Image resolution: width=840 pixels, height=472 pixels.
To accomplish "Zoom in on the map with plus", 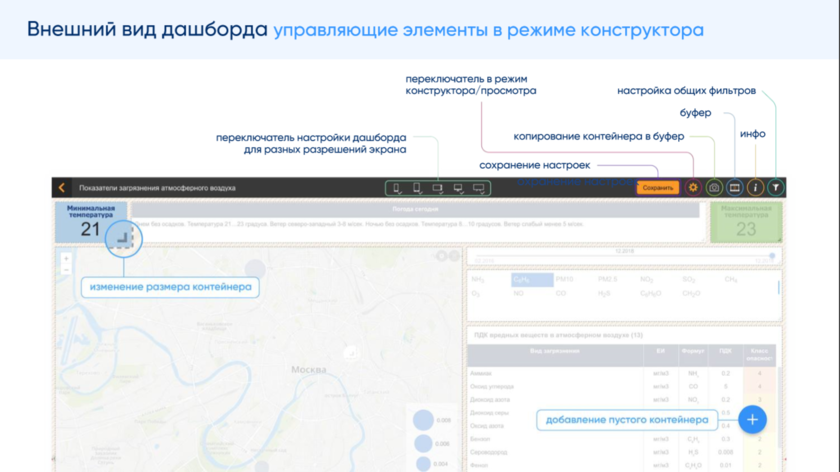I will [66, 259].
